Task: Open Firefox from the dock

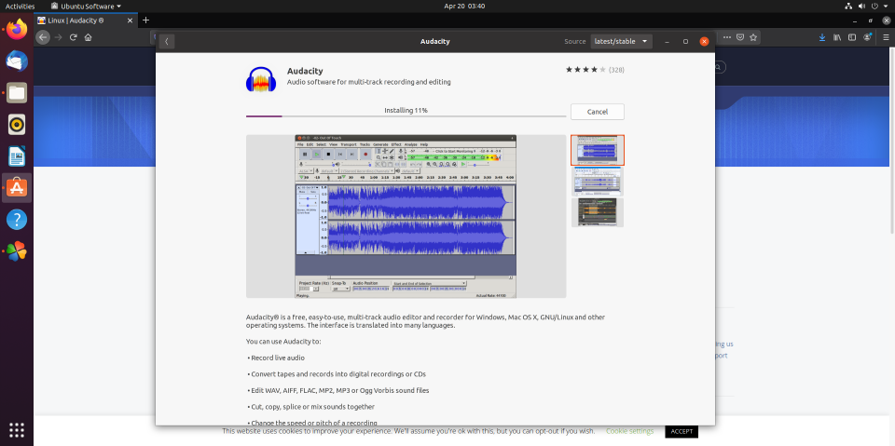Action: 16,29
